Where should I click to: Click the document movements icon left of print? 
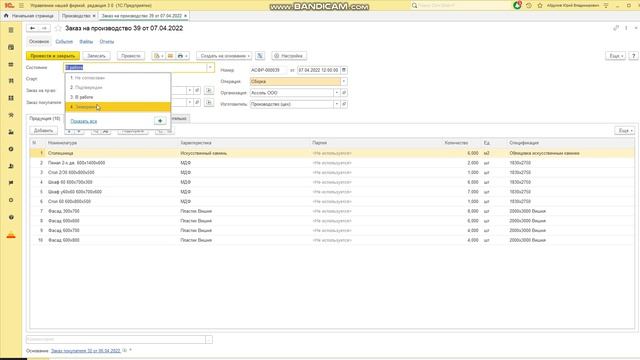(171, 56)
